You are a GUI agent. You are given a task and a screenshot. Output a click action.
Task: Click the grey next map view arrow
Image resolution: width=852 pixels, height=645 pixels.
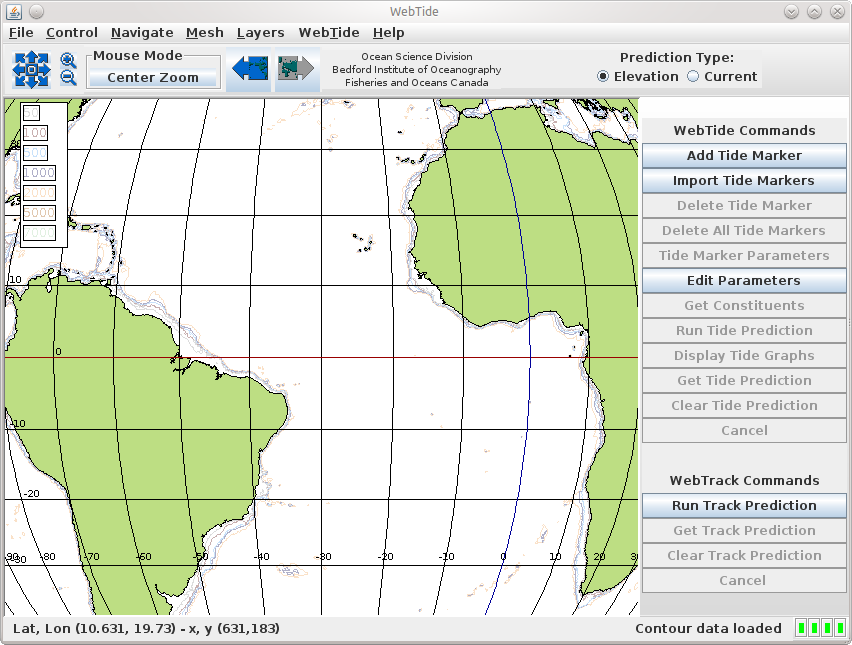click(x=296, y=69)
